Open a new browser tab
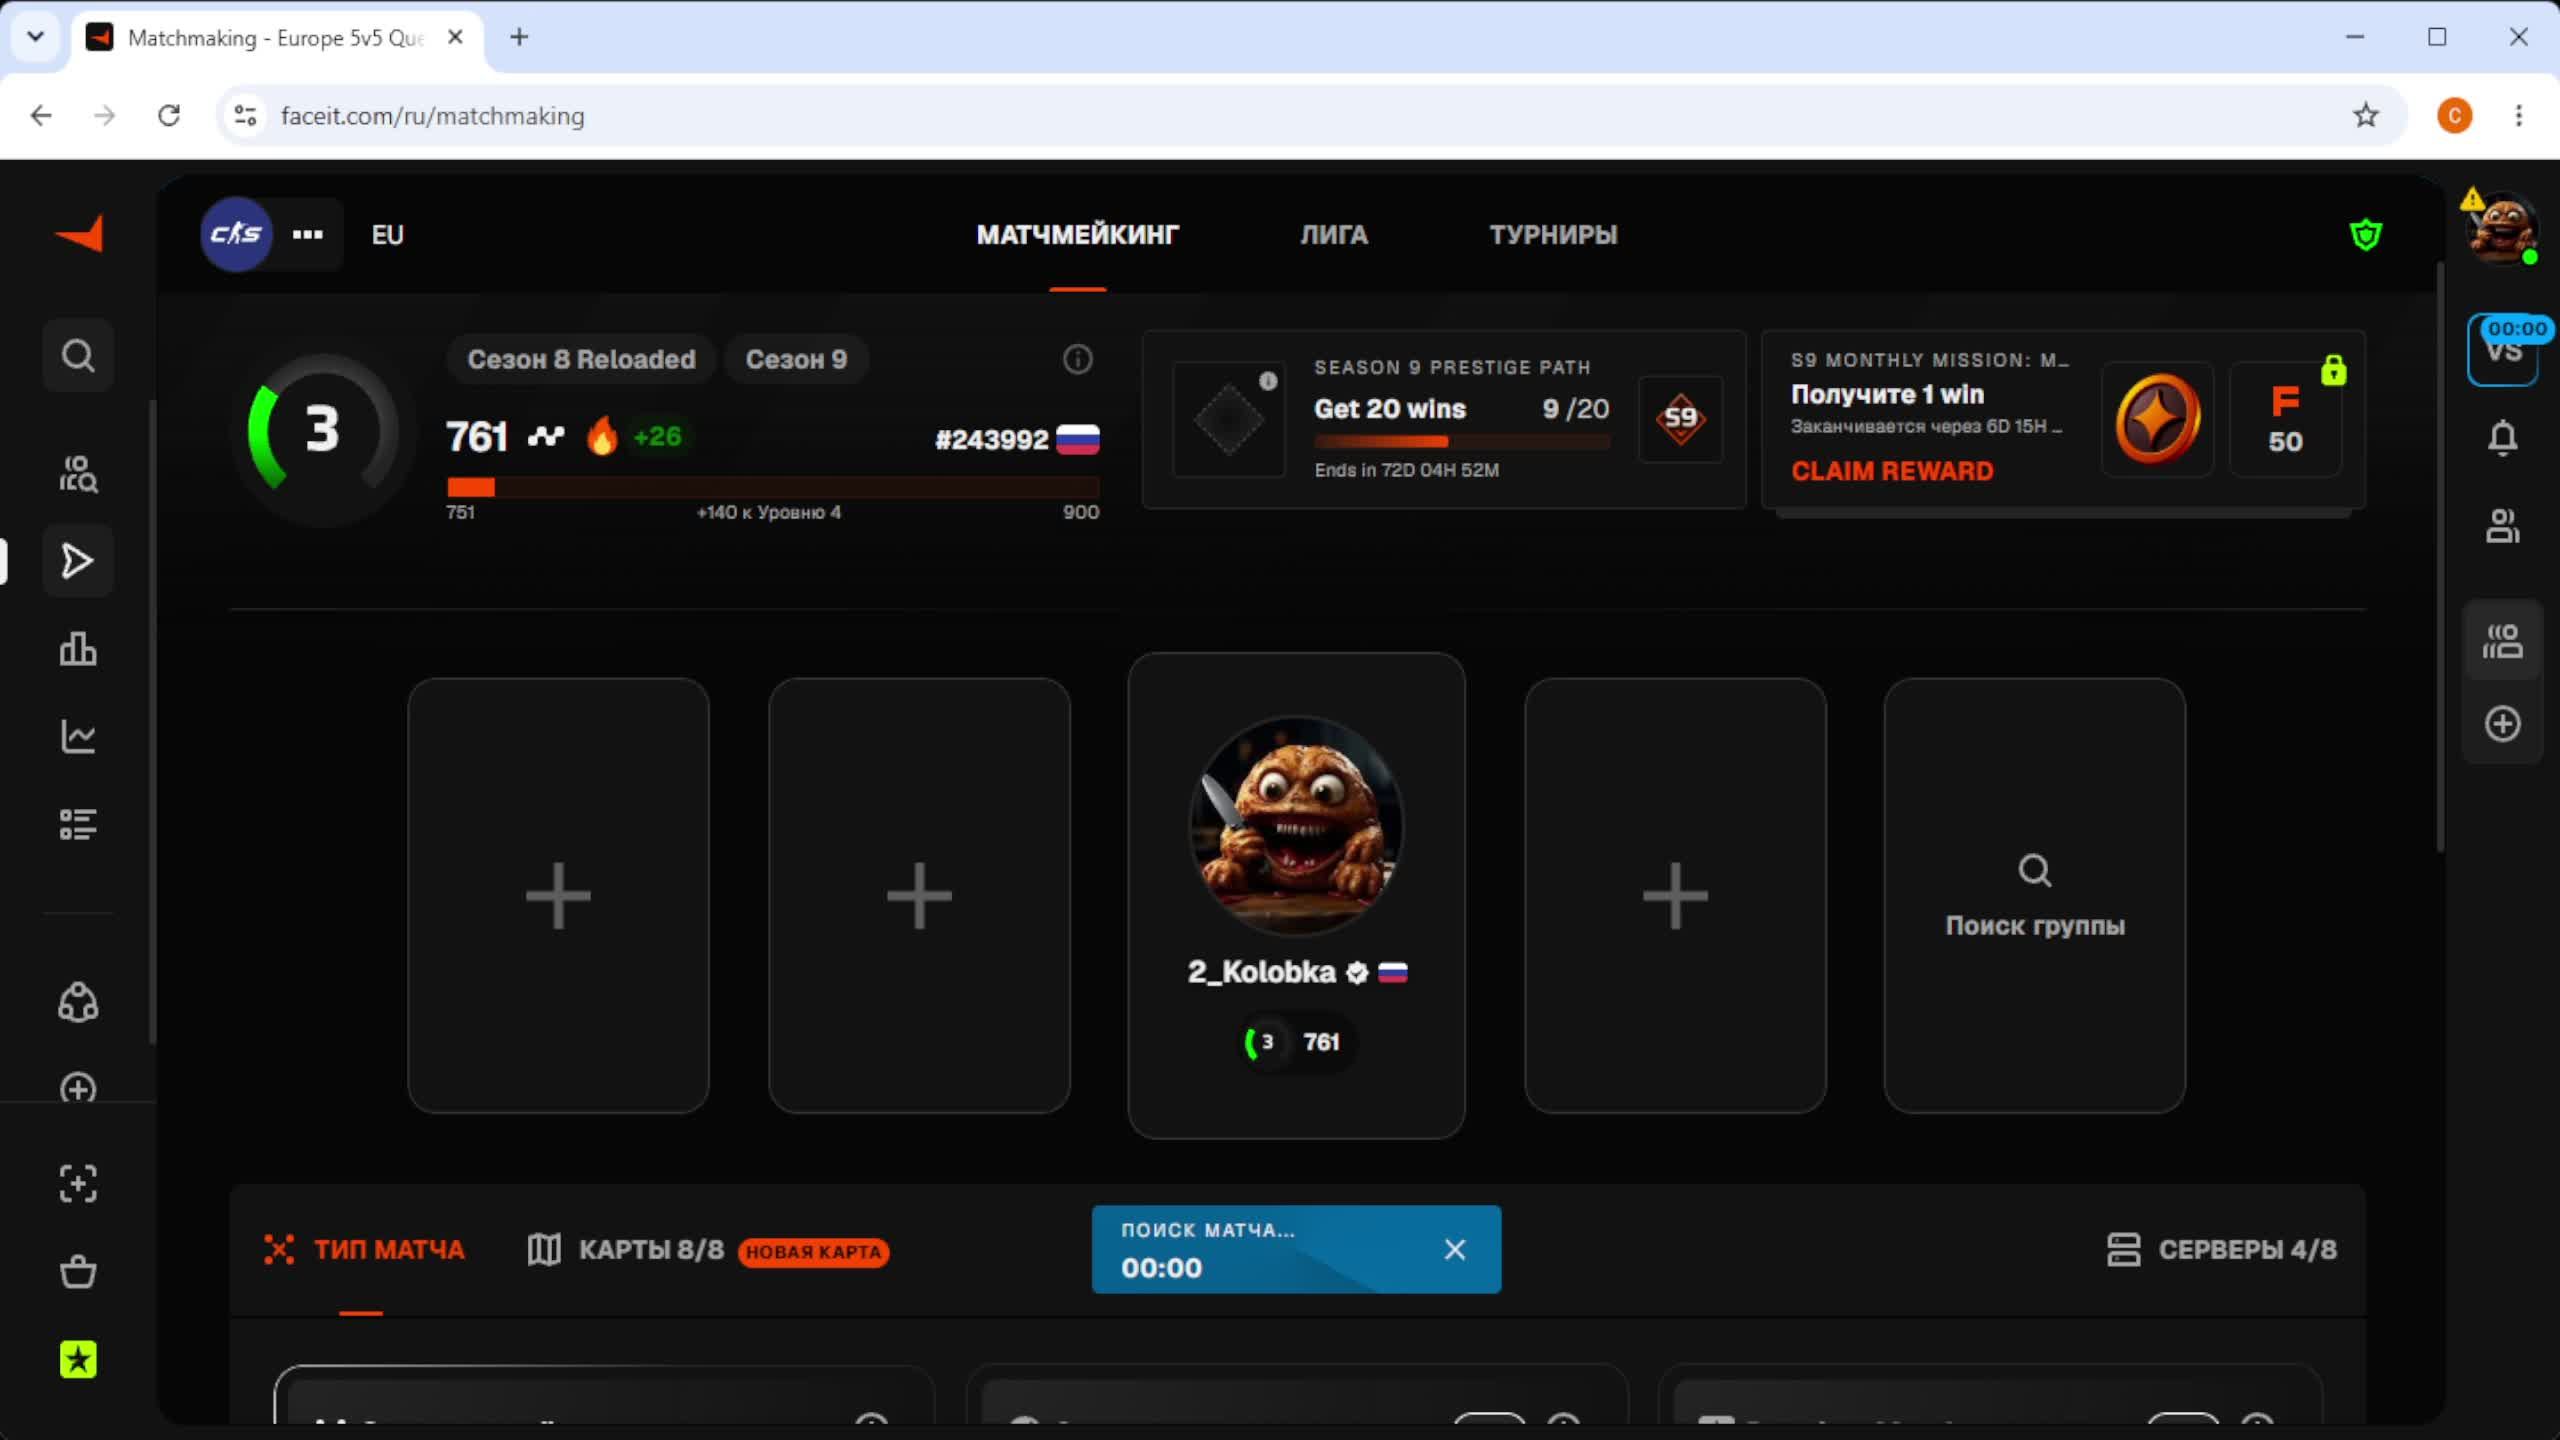 pyautogui.click(x=519, y=37)
